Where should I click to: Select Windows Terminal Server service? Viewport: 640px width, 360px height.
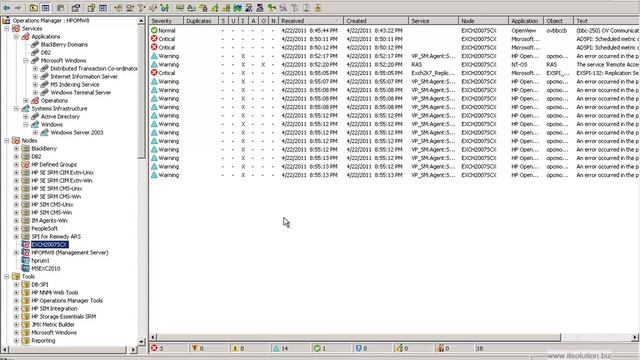click(x=81, y=93)
